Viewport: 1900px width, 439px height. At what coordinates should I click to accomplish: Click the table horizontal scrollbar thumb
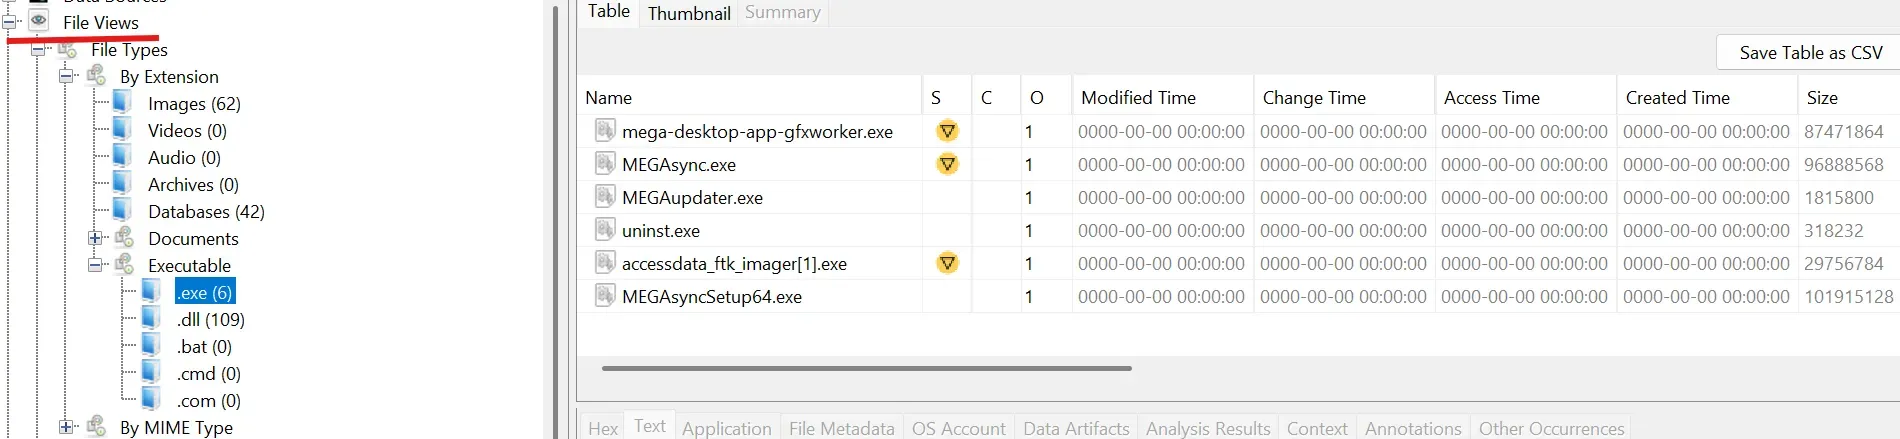tap(866, 368)
